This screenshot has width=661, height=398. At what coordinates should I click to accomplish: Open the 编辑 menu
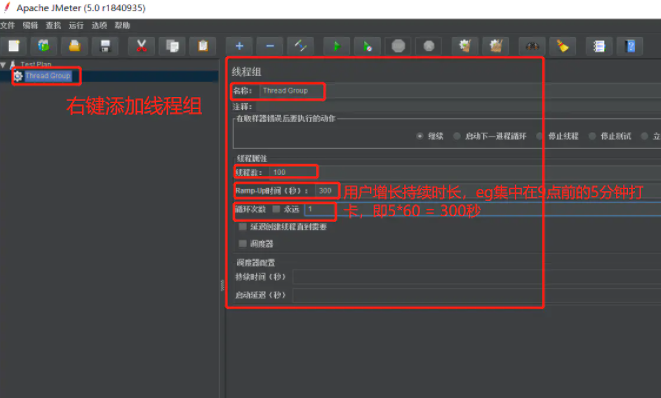[x=30, y=25]
